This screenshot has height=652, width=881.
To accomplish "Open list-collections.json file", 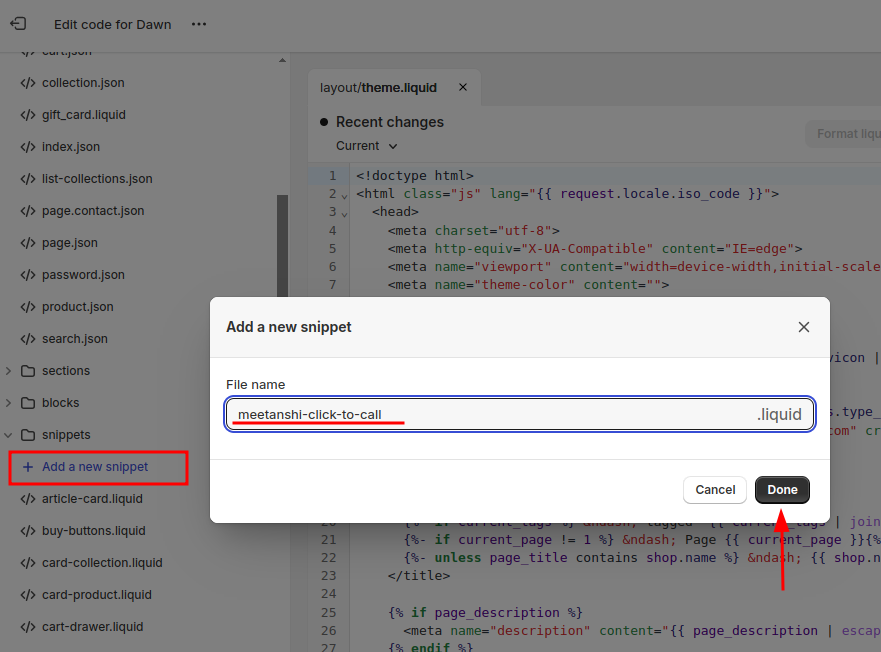I will click(97, 179).
